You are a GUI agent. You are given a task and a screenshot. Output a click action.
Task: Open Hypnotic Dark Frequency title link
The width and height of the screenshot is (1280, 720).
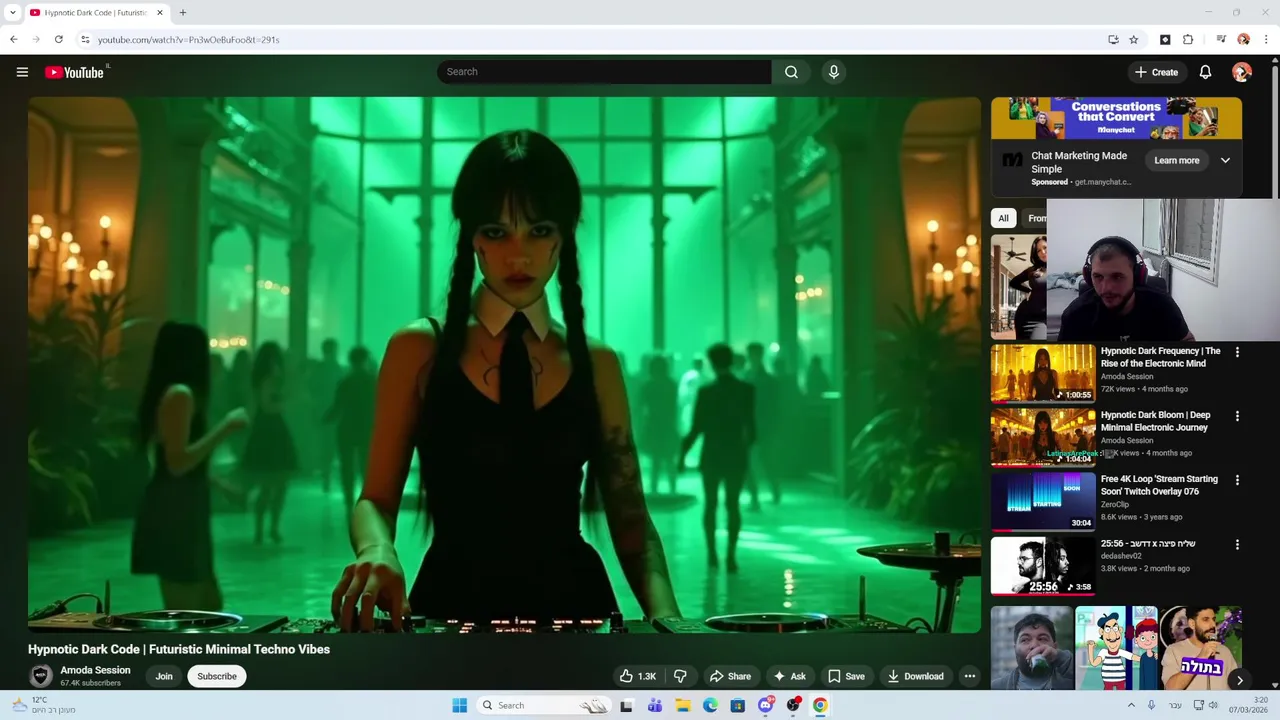tap(1160, 357)
